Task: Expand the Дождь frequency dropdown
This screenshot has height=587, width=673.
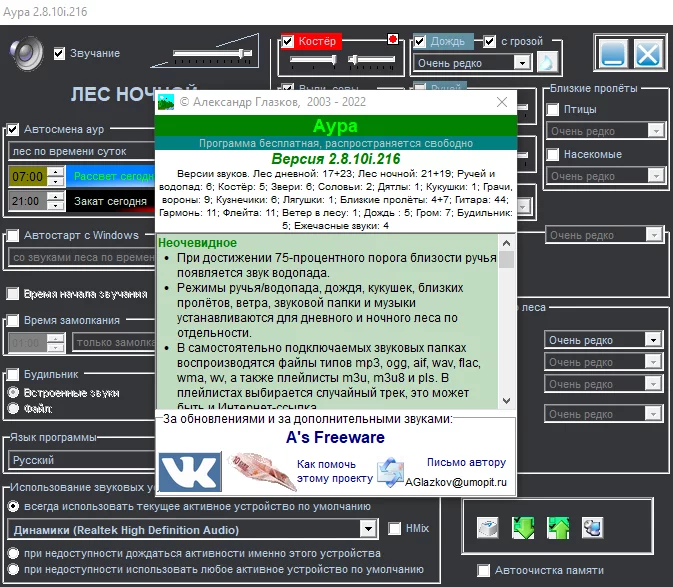Action: (522, 63)
